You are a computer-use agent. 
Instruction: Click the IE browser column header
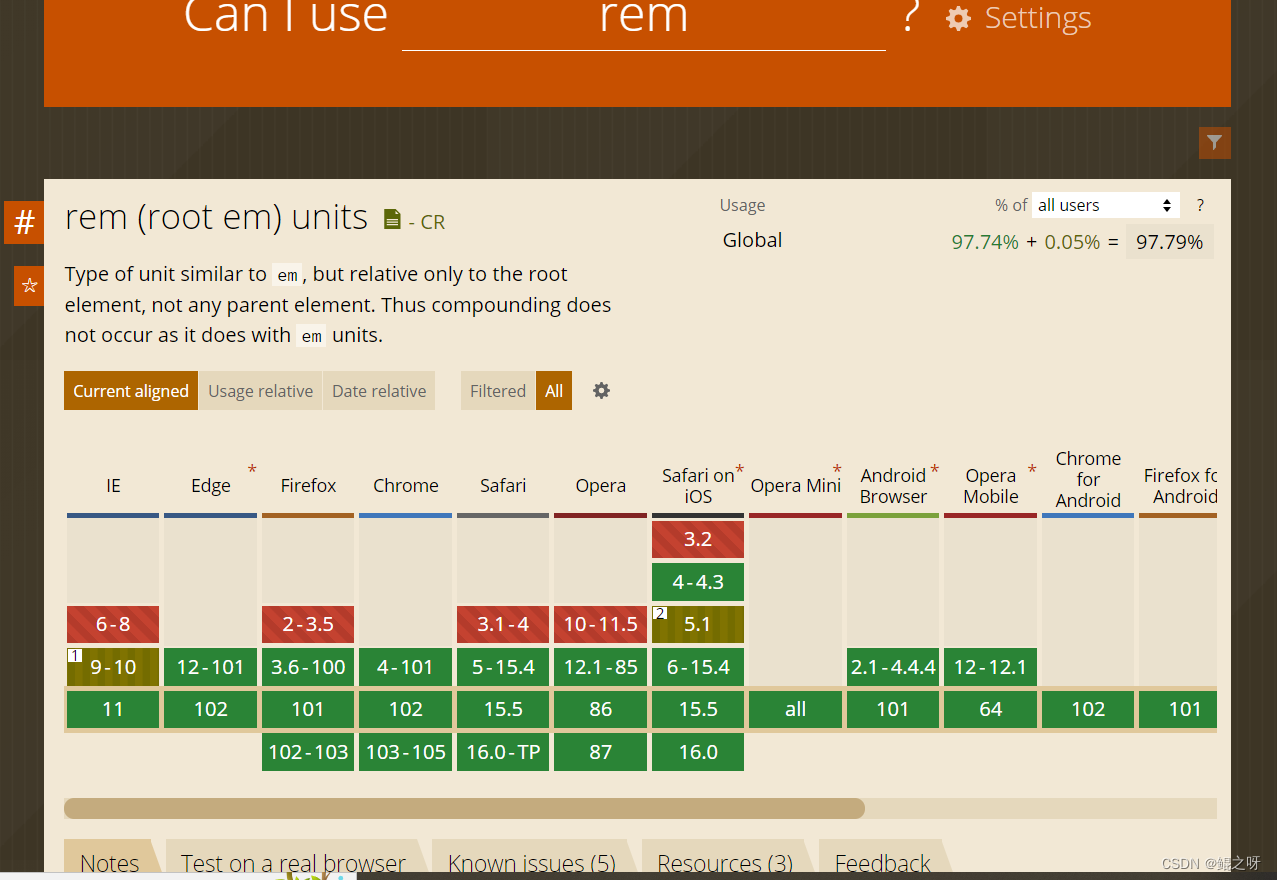click(113, 486)
